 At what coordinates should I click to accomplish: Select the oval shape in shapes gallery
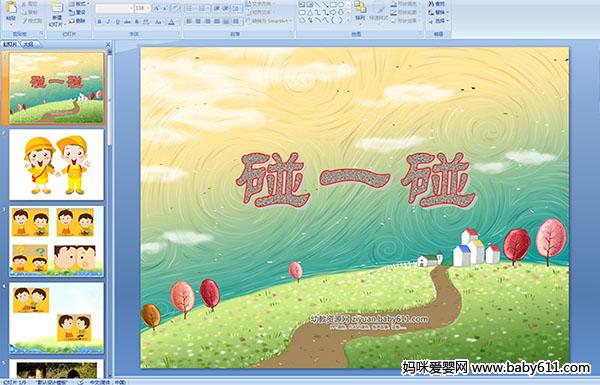[x=340, y=5]
